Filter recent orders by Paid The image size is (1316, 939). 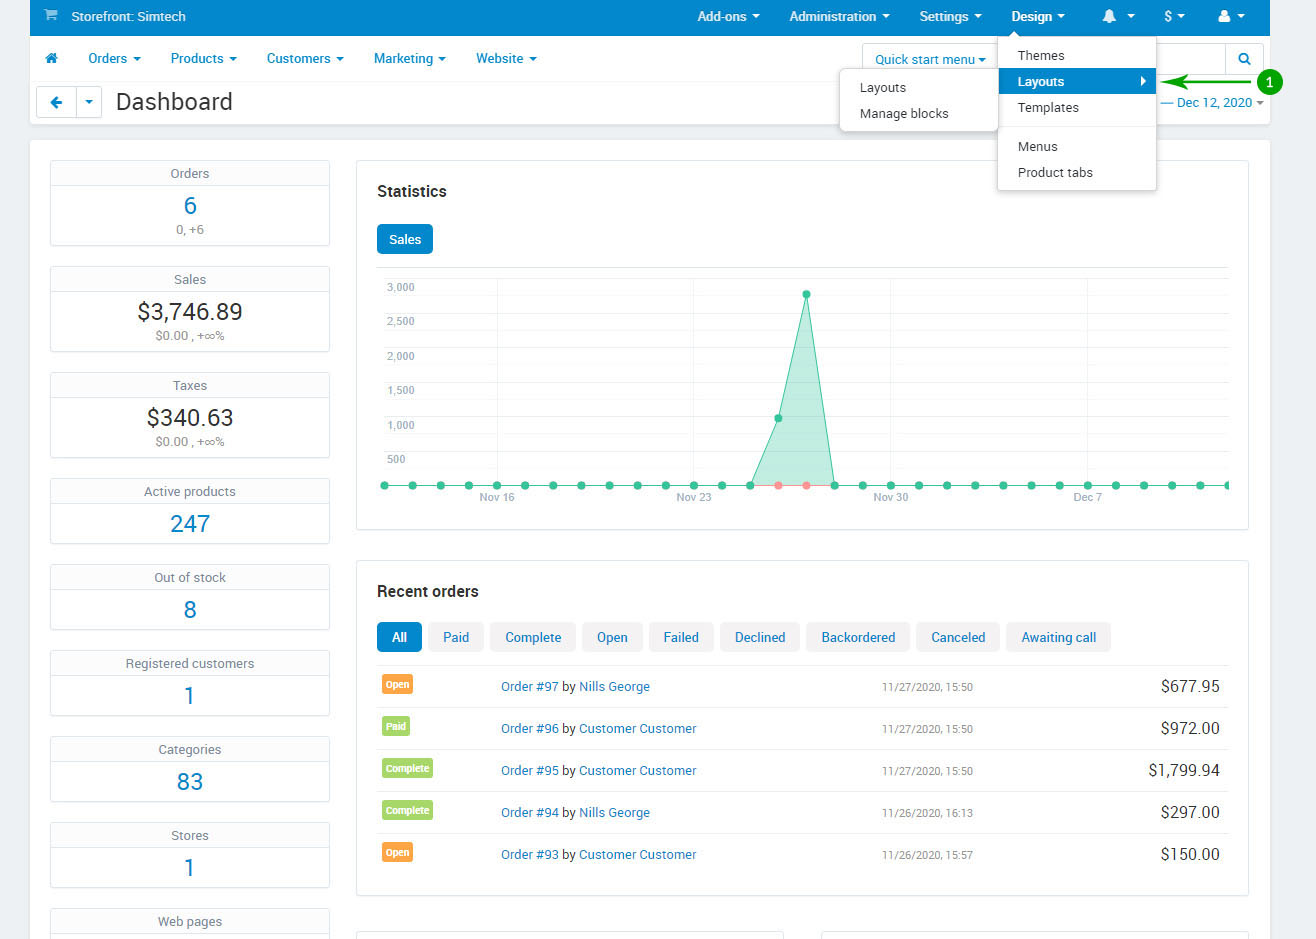click(456, 638)
